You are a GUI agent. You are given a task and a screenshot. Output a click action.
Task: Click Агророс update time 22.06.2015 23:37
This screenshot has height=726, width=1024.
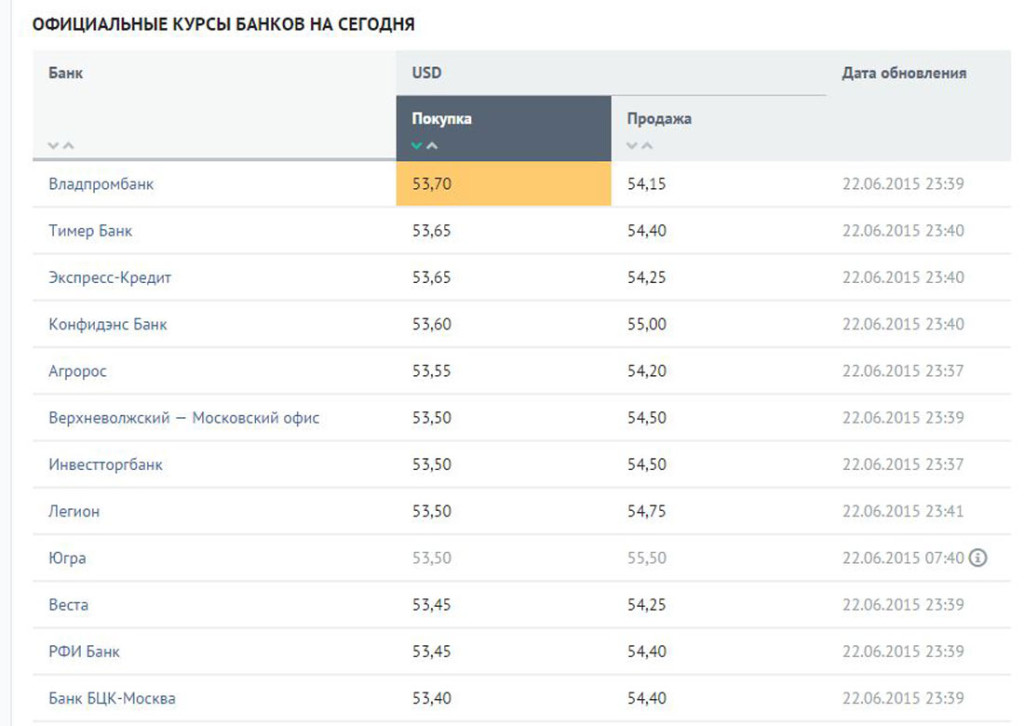[903, 371]
